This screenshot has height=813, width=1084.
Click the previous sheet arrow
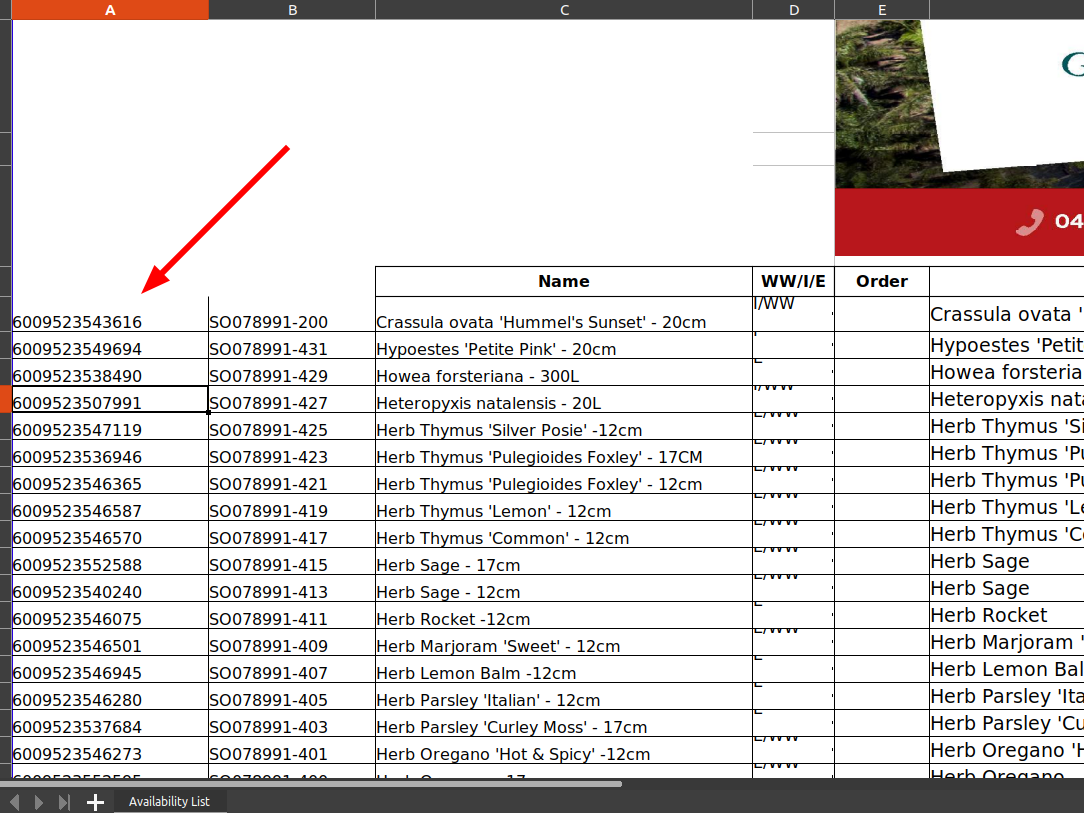pos(15,802)
